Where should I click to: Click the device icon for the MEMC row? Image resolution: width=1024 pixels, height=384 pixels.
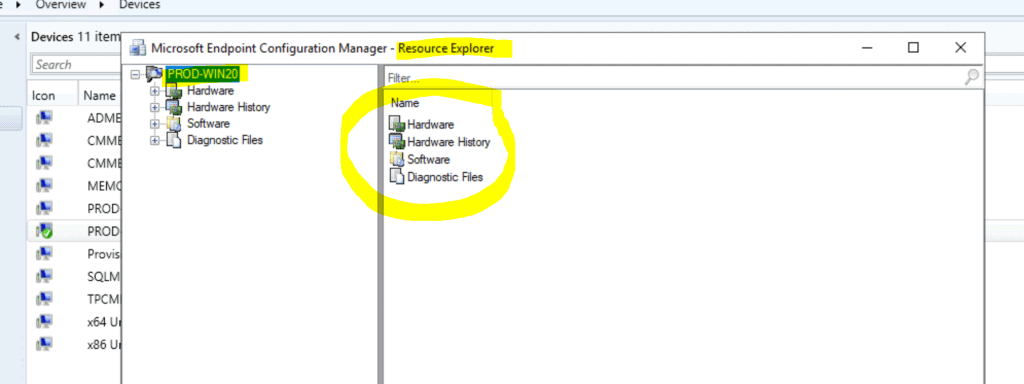pyautogui.click(x=44, y=185)
